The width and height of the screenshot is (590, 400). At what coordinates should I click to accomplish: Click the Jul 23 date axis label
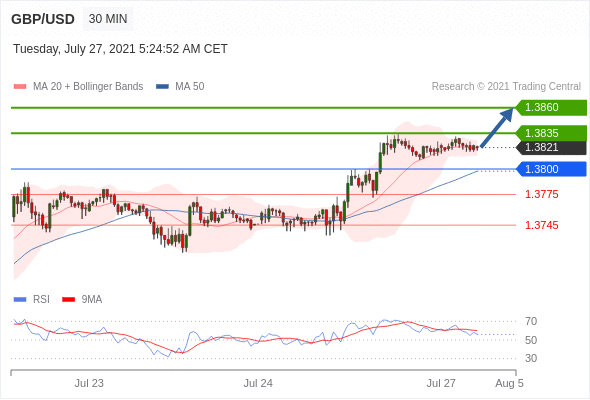coord(89,383)
